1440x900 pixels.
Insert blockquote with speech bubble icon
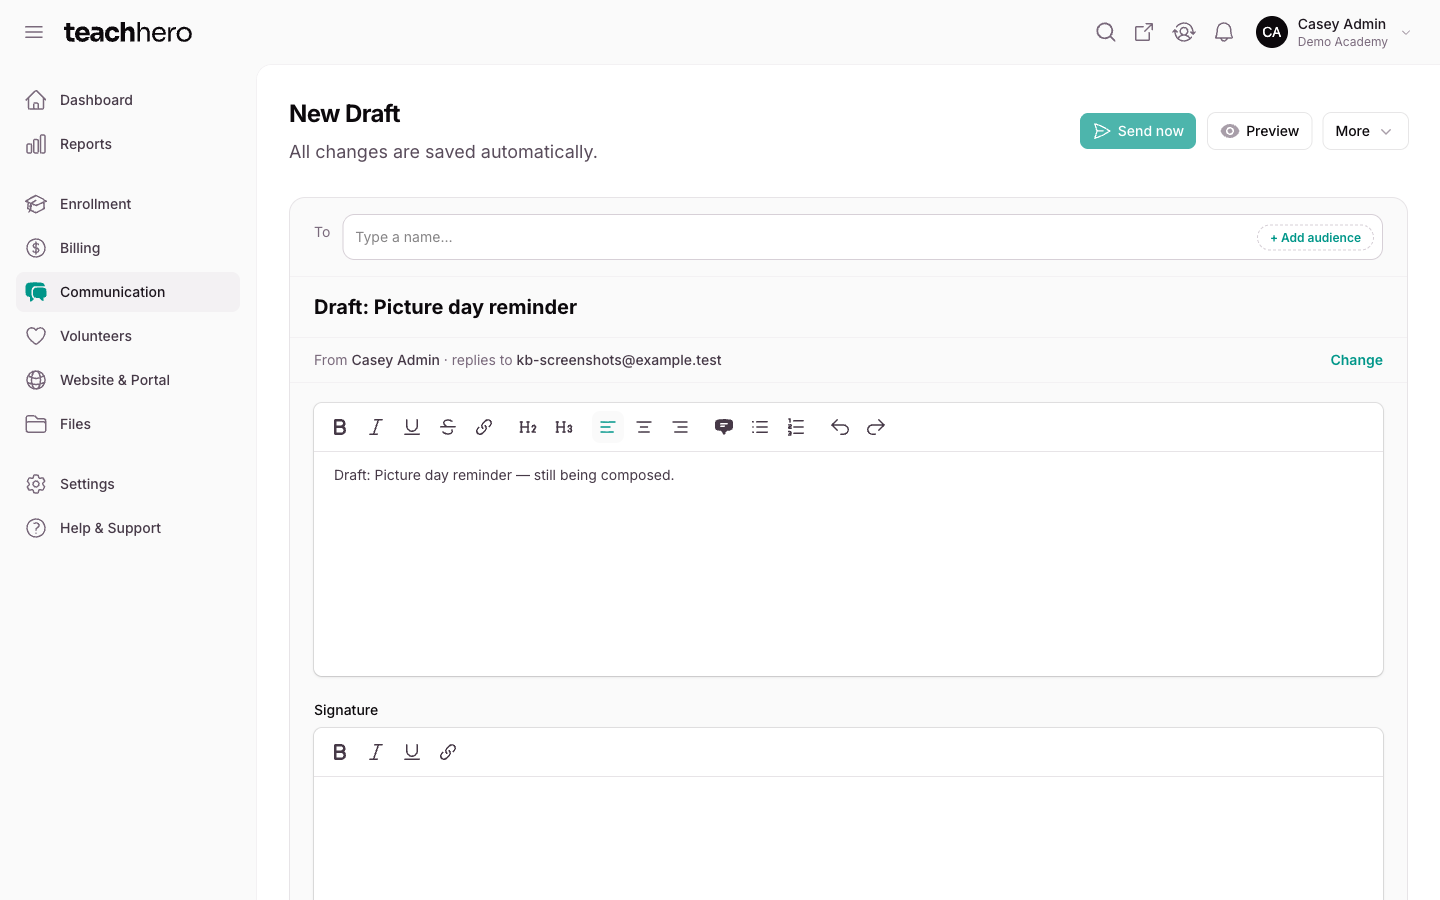[x=724, y=427]
